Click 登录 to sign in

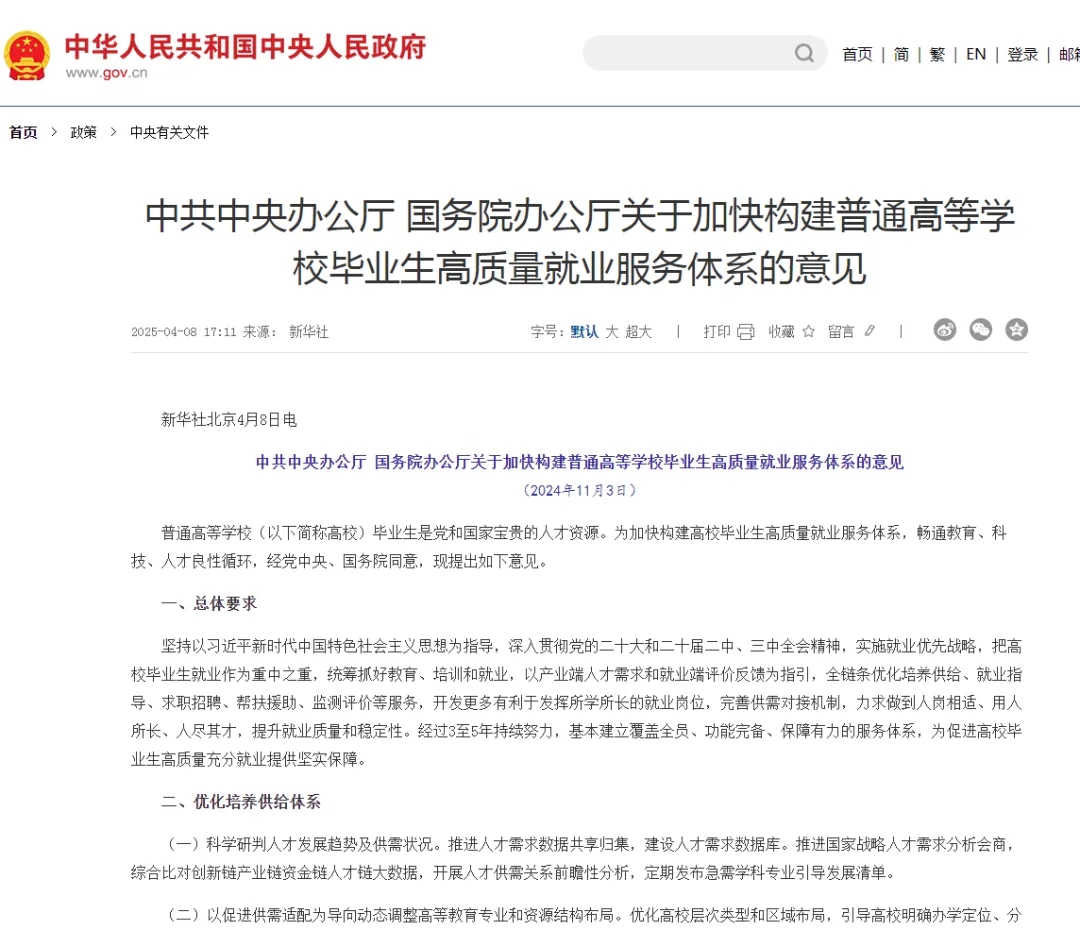pos(1022,54)
